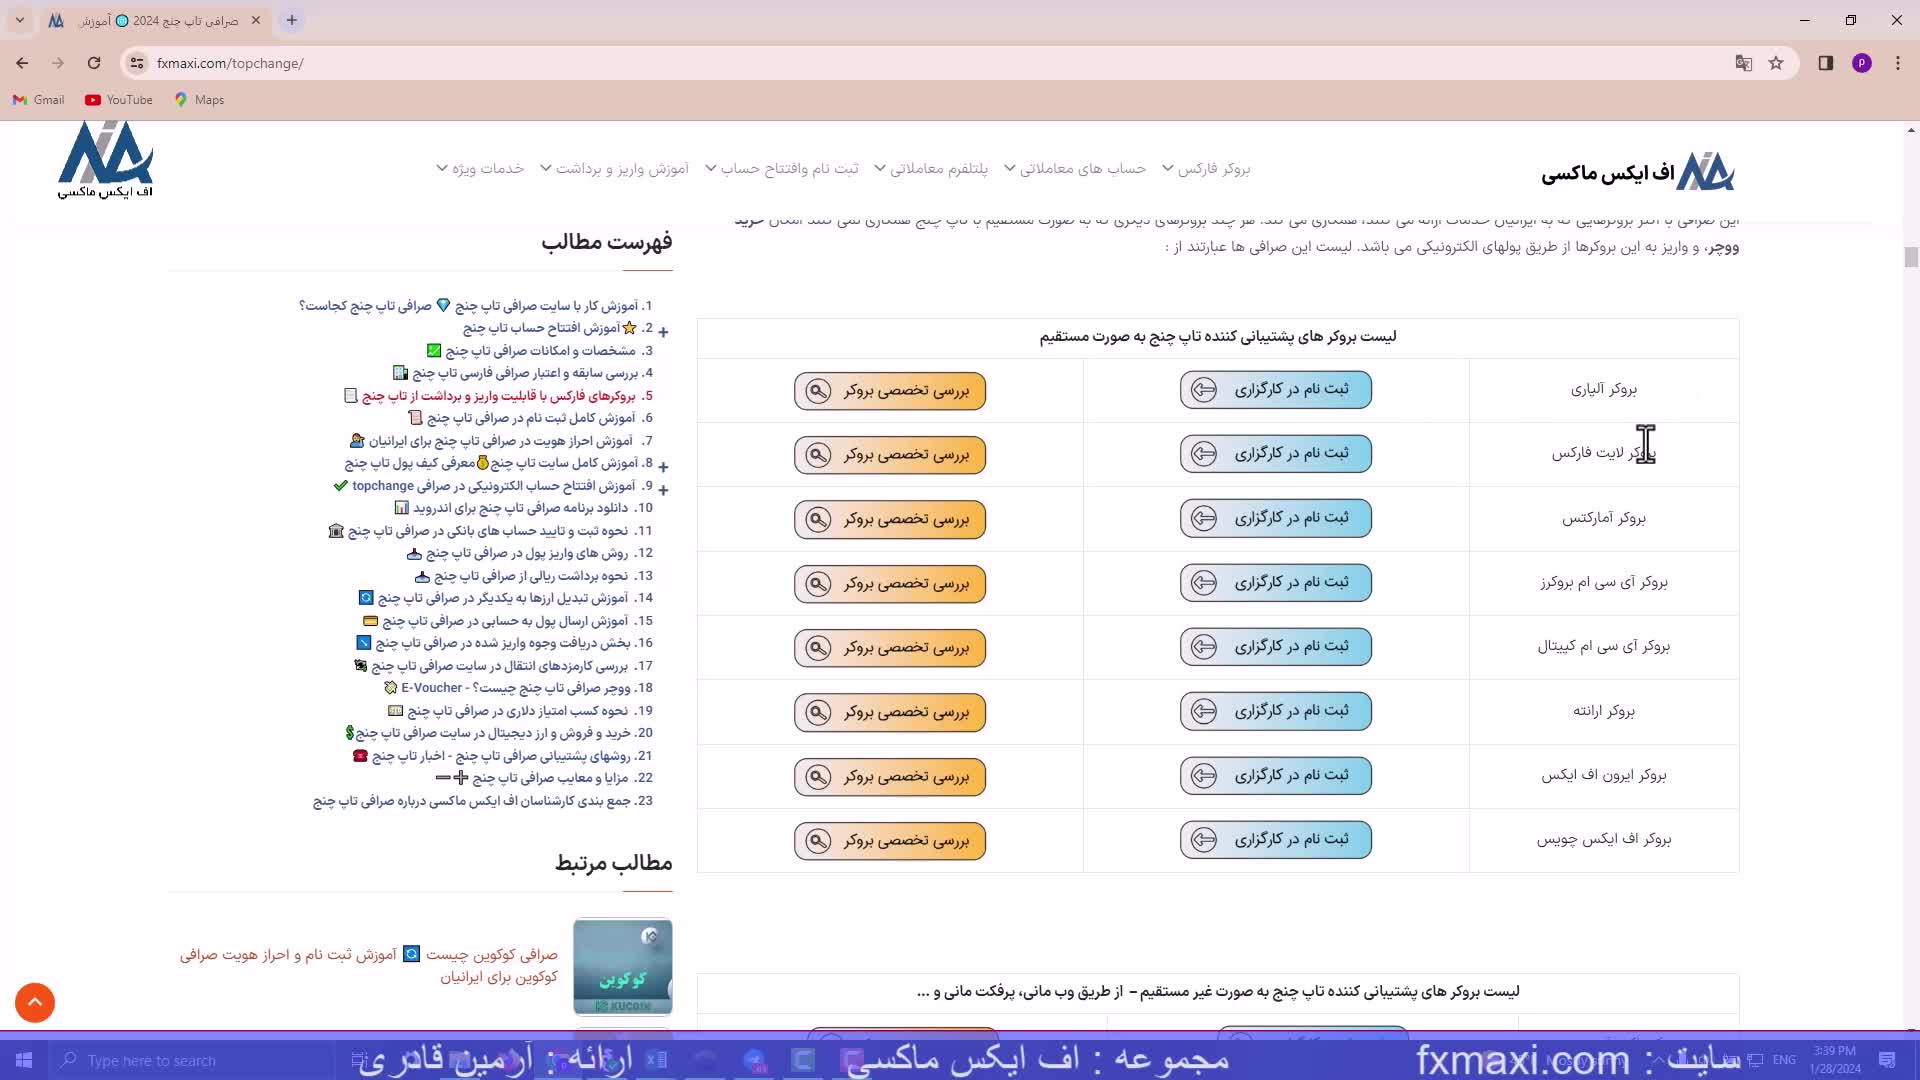Image resolution: width=1920 pixels, height=1080 pixels.
Task: Click the browser reload button
Action: [x=94, y=63]
